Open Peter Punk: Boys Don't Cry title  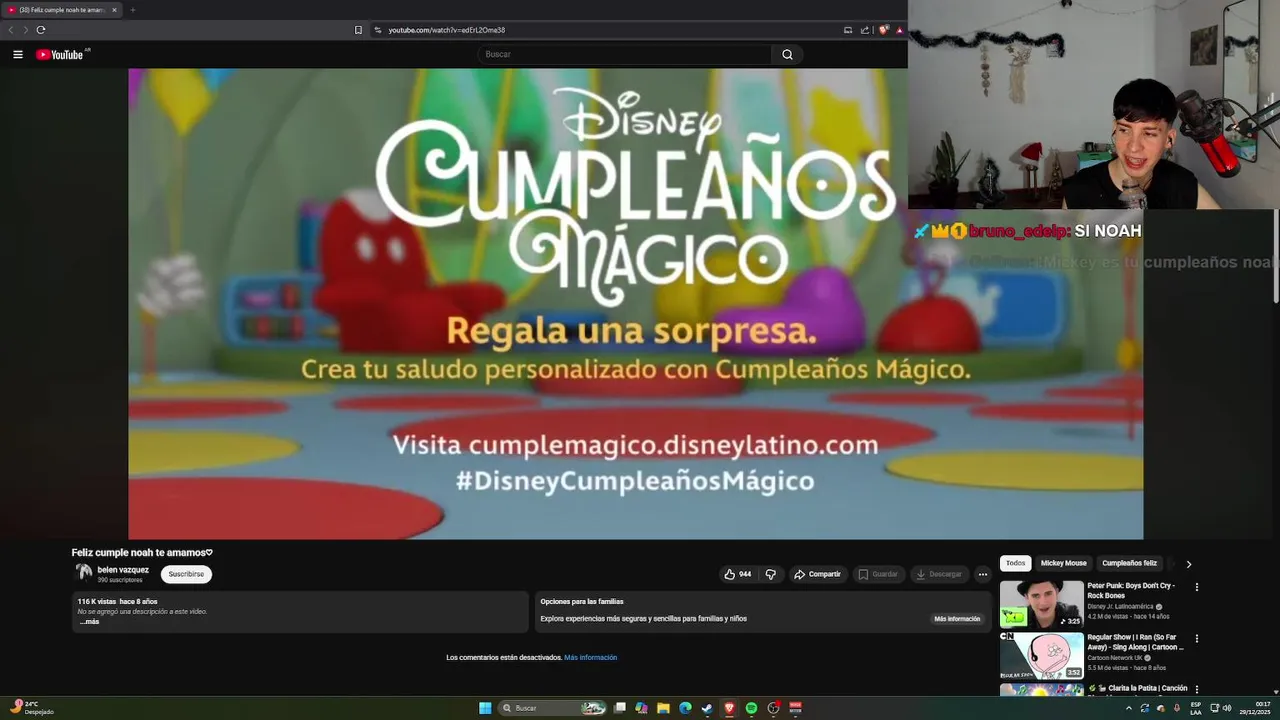1131,590
